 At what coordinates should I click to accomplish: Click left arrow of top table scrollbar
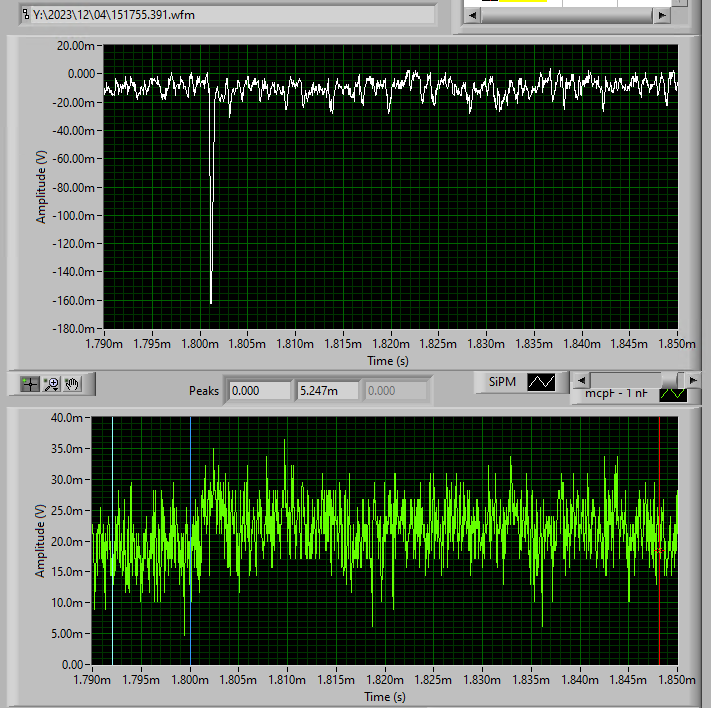[472, 16]
